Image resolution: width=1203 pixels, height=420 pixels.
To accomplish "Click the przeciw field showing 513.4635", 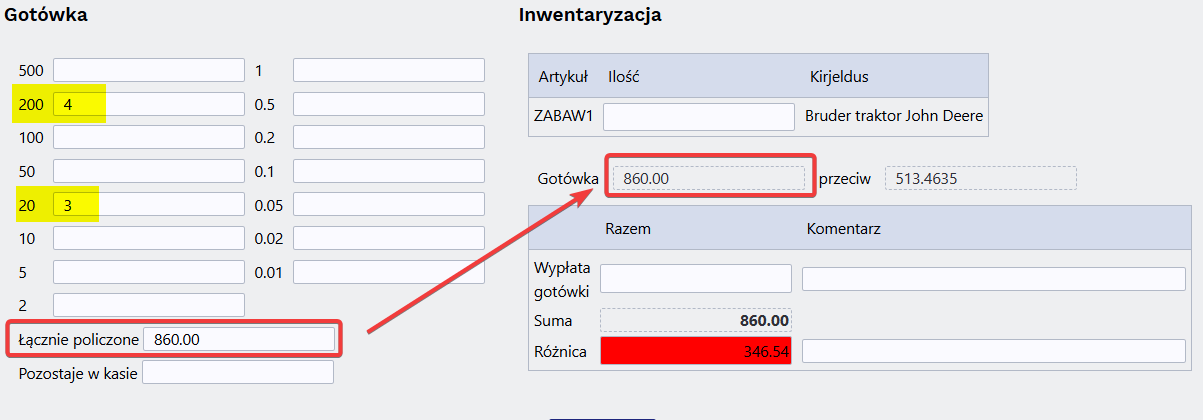I will [x=980, y=178].
